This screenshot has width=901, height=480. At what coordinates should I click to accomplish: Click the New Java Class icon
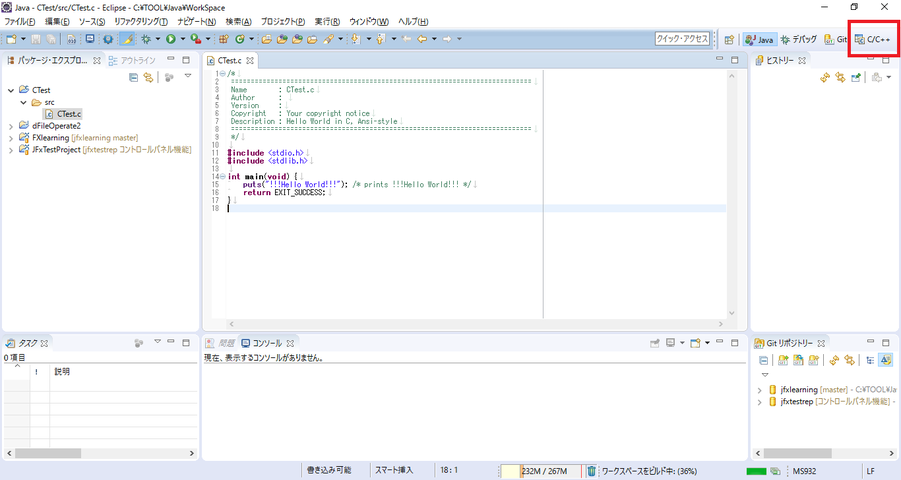point(240,39)
